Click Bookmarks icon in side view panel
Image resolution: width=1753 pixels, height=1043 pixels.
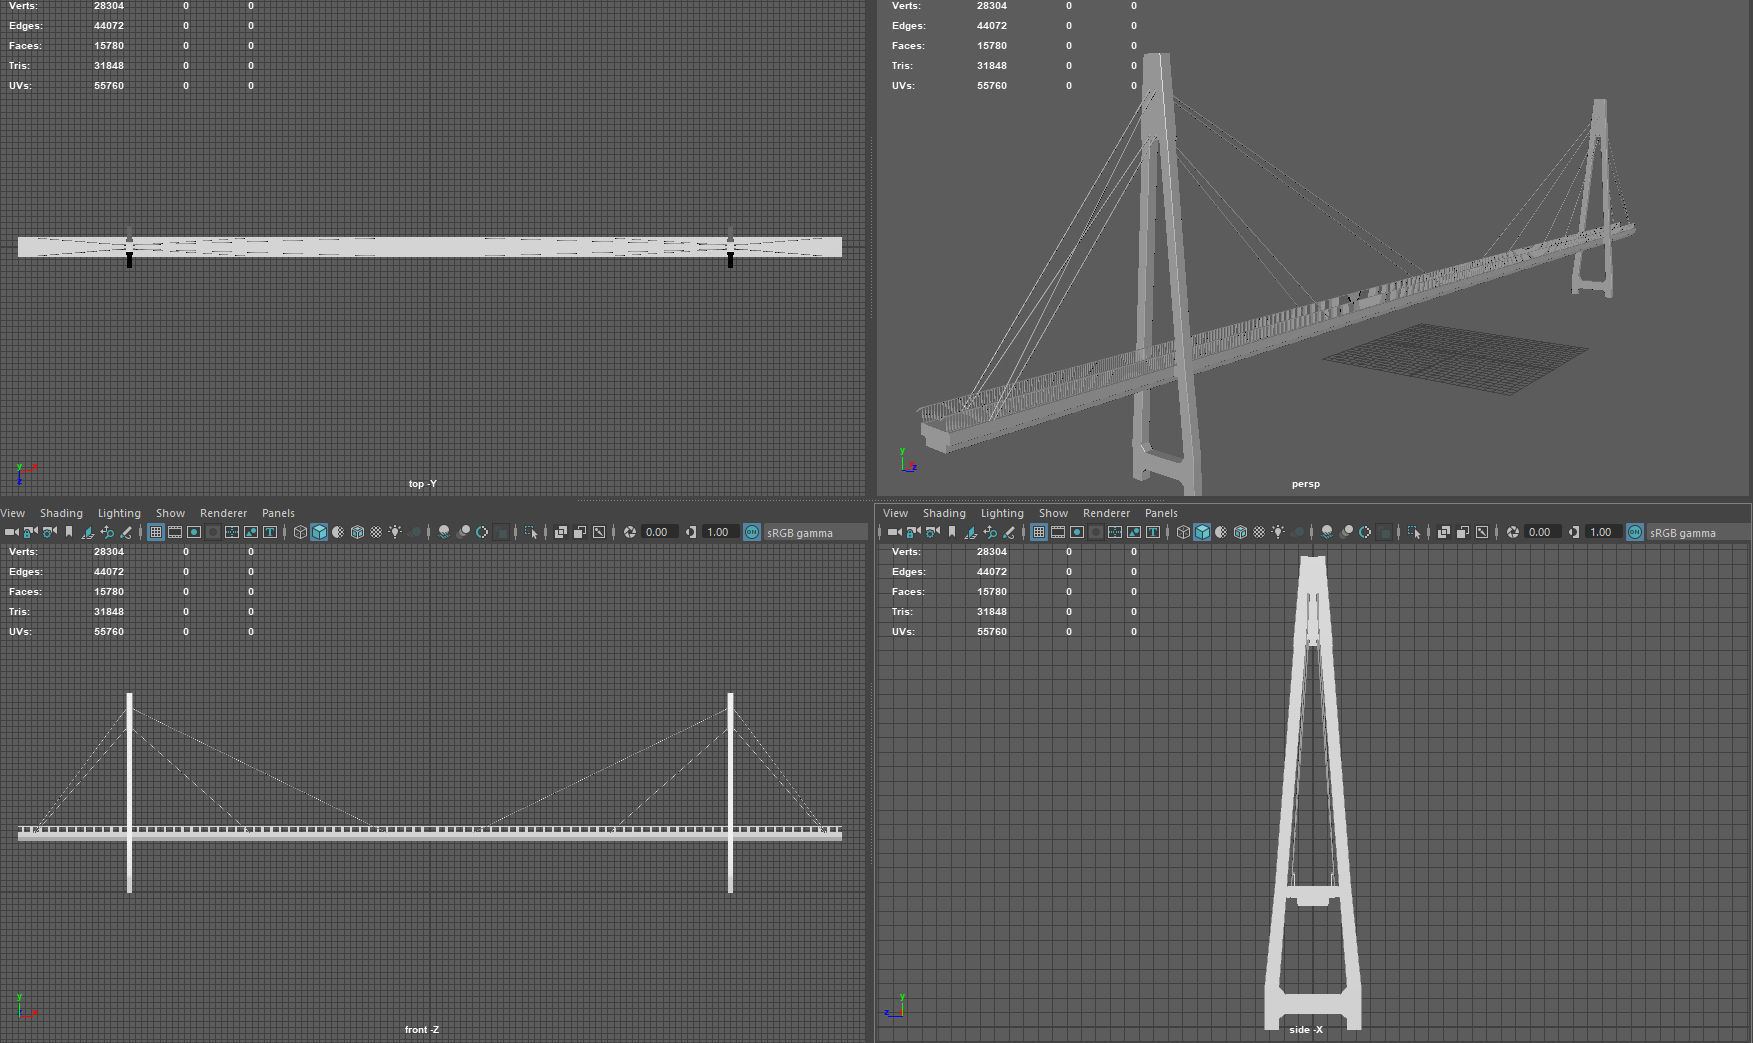[x=952, y=532]
